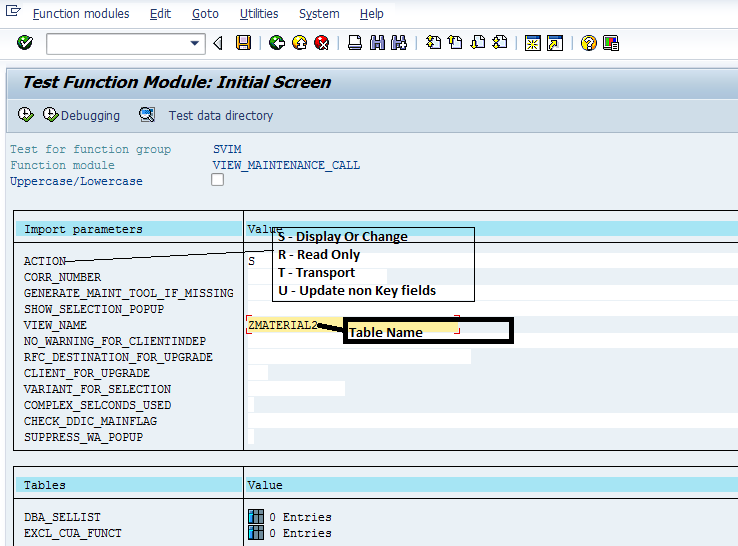Open the Goto menu
Image resolution: width=738 pixels, height=546 pixels.
[205, 14]
